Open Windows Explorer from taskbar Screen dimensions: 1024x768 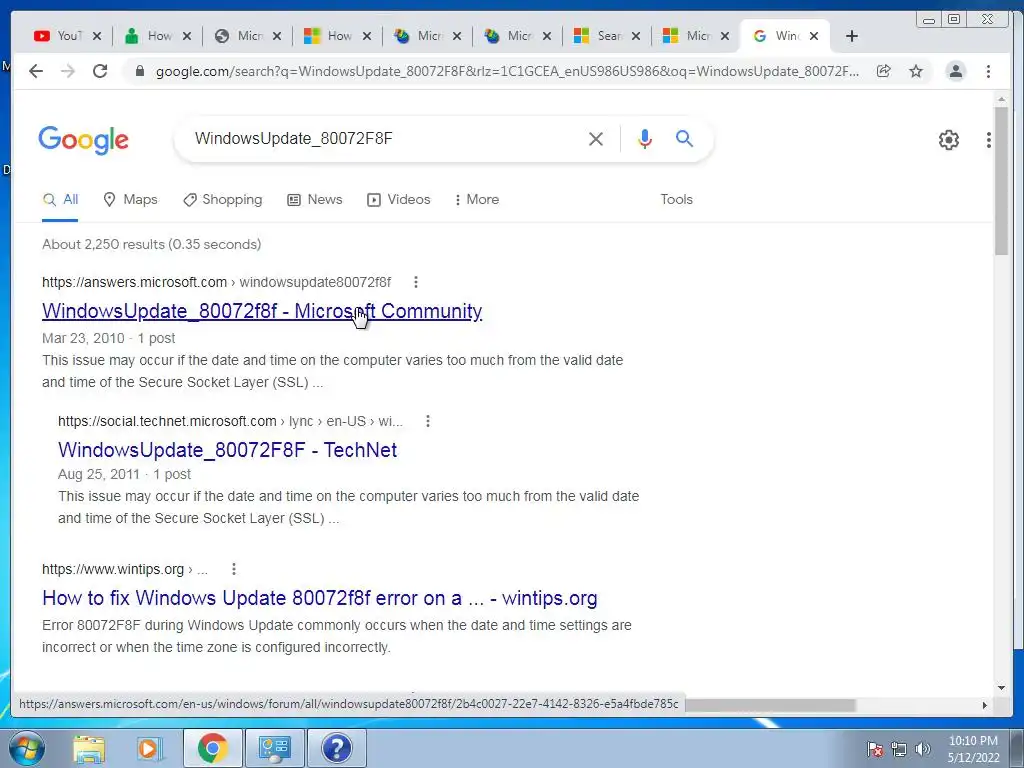[x=89, y=748]
